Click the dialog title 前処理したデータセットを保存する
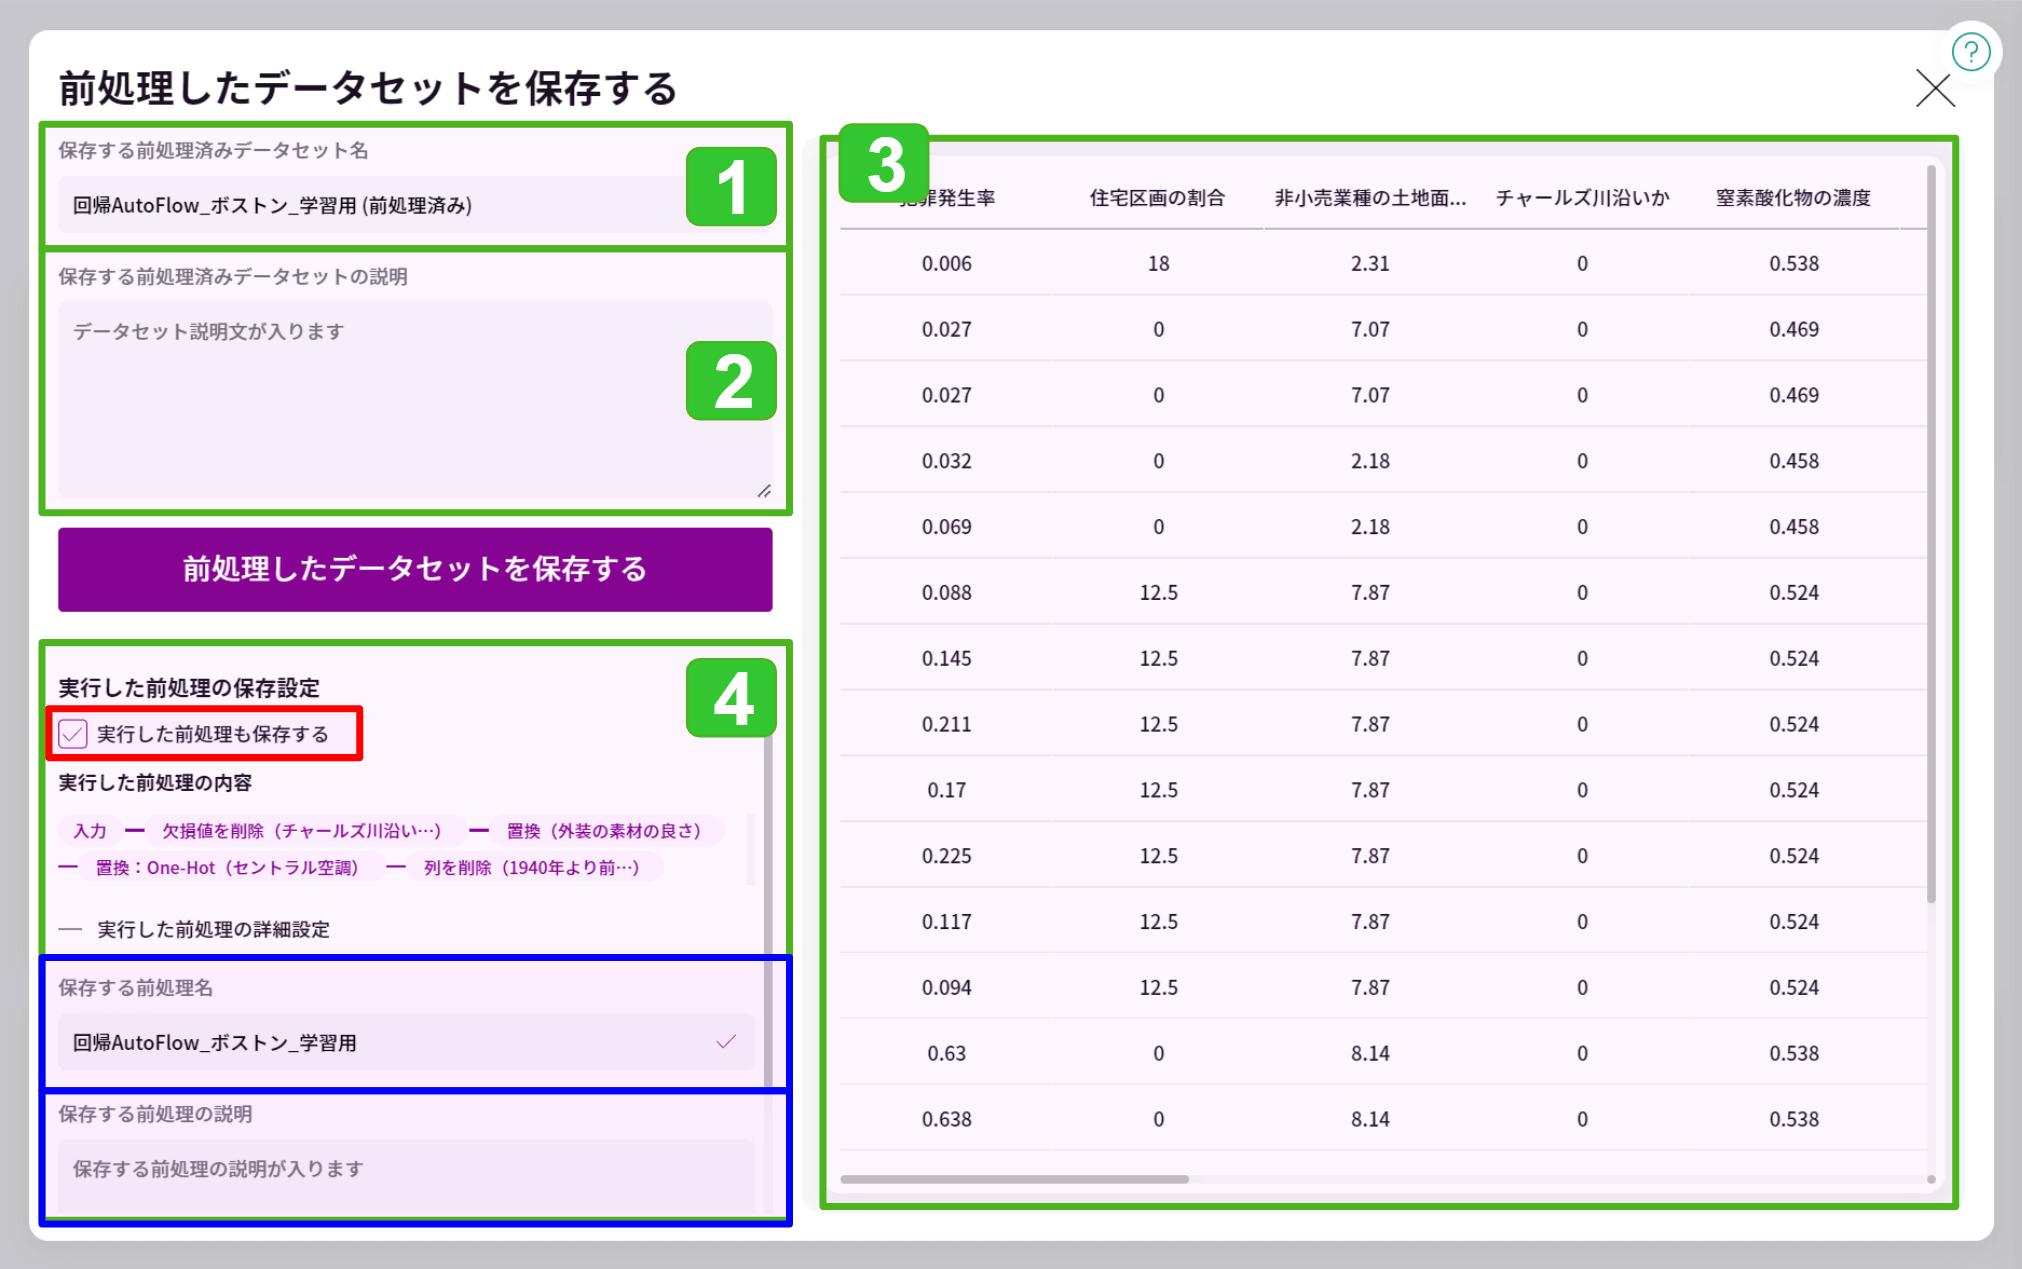The height and width of the screenshot is (1269, 2022). point(368,88)
